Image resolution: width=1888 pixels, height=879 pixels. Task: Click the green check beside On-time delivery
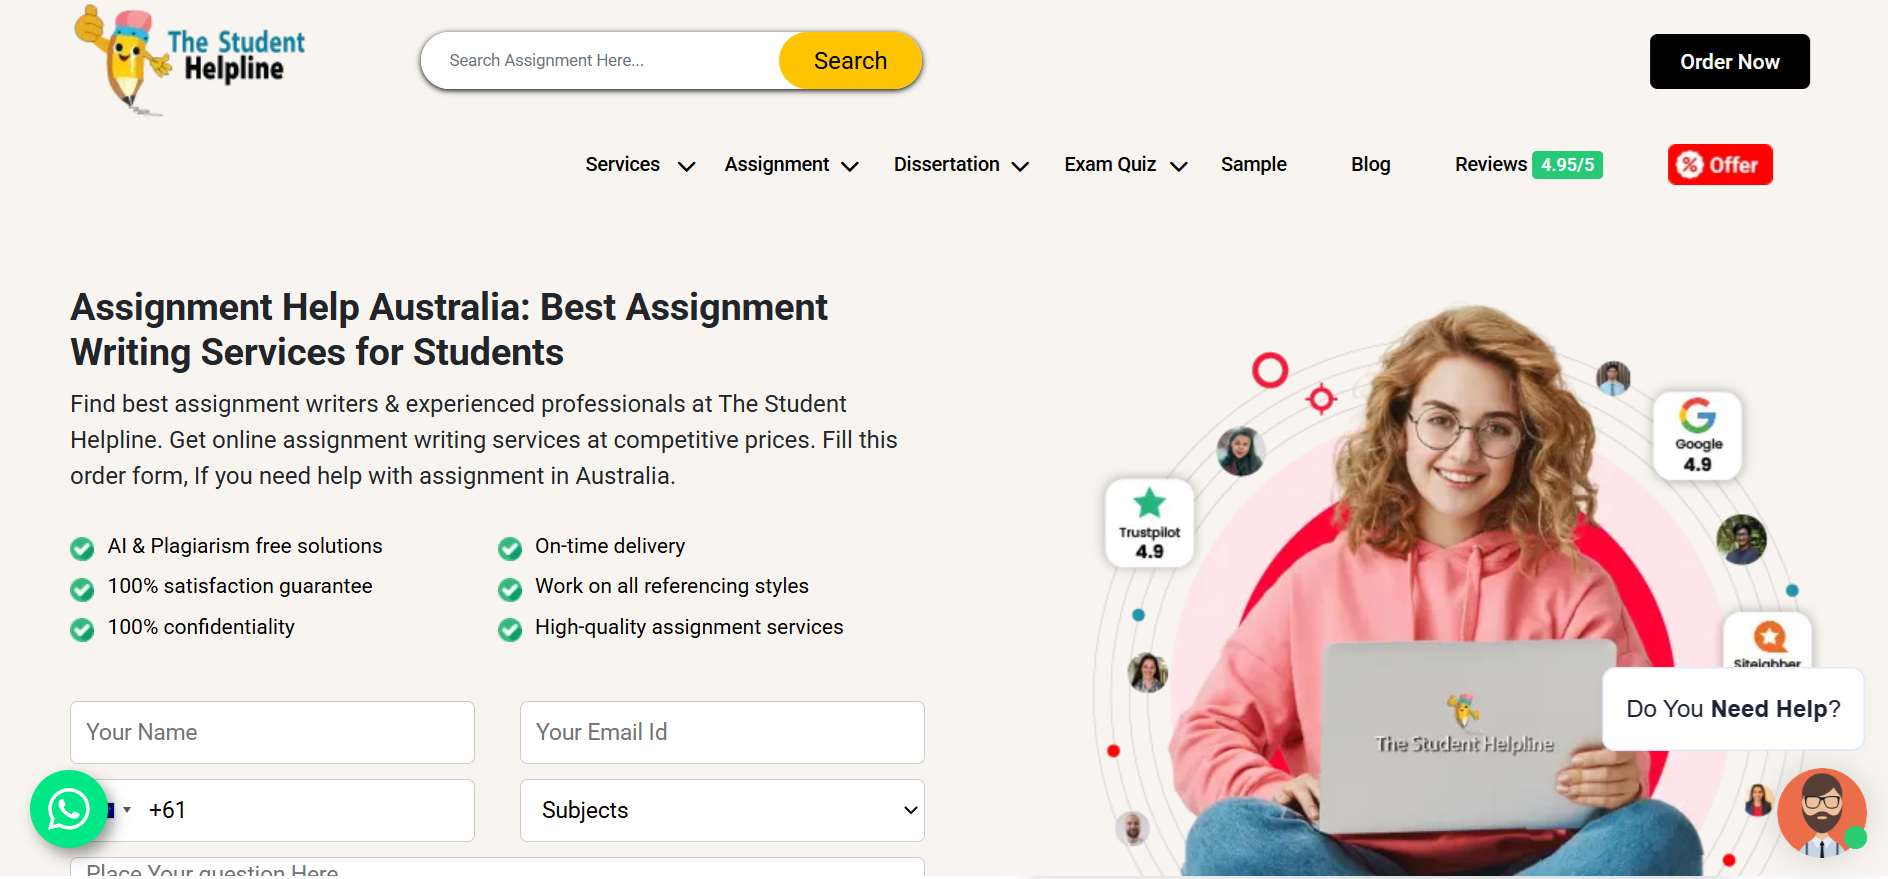point(510,548)
